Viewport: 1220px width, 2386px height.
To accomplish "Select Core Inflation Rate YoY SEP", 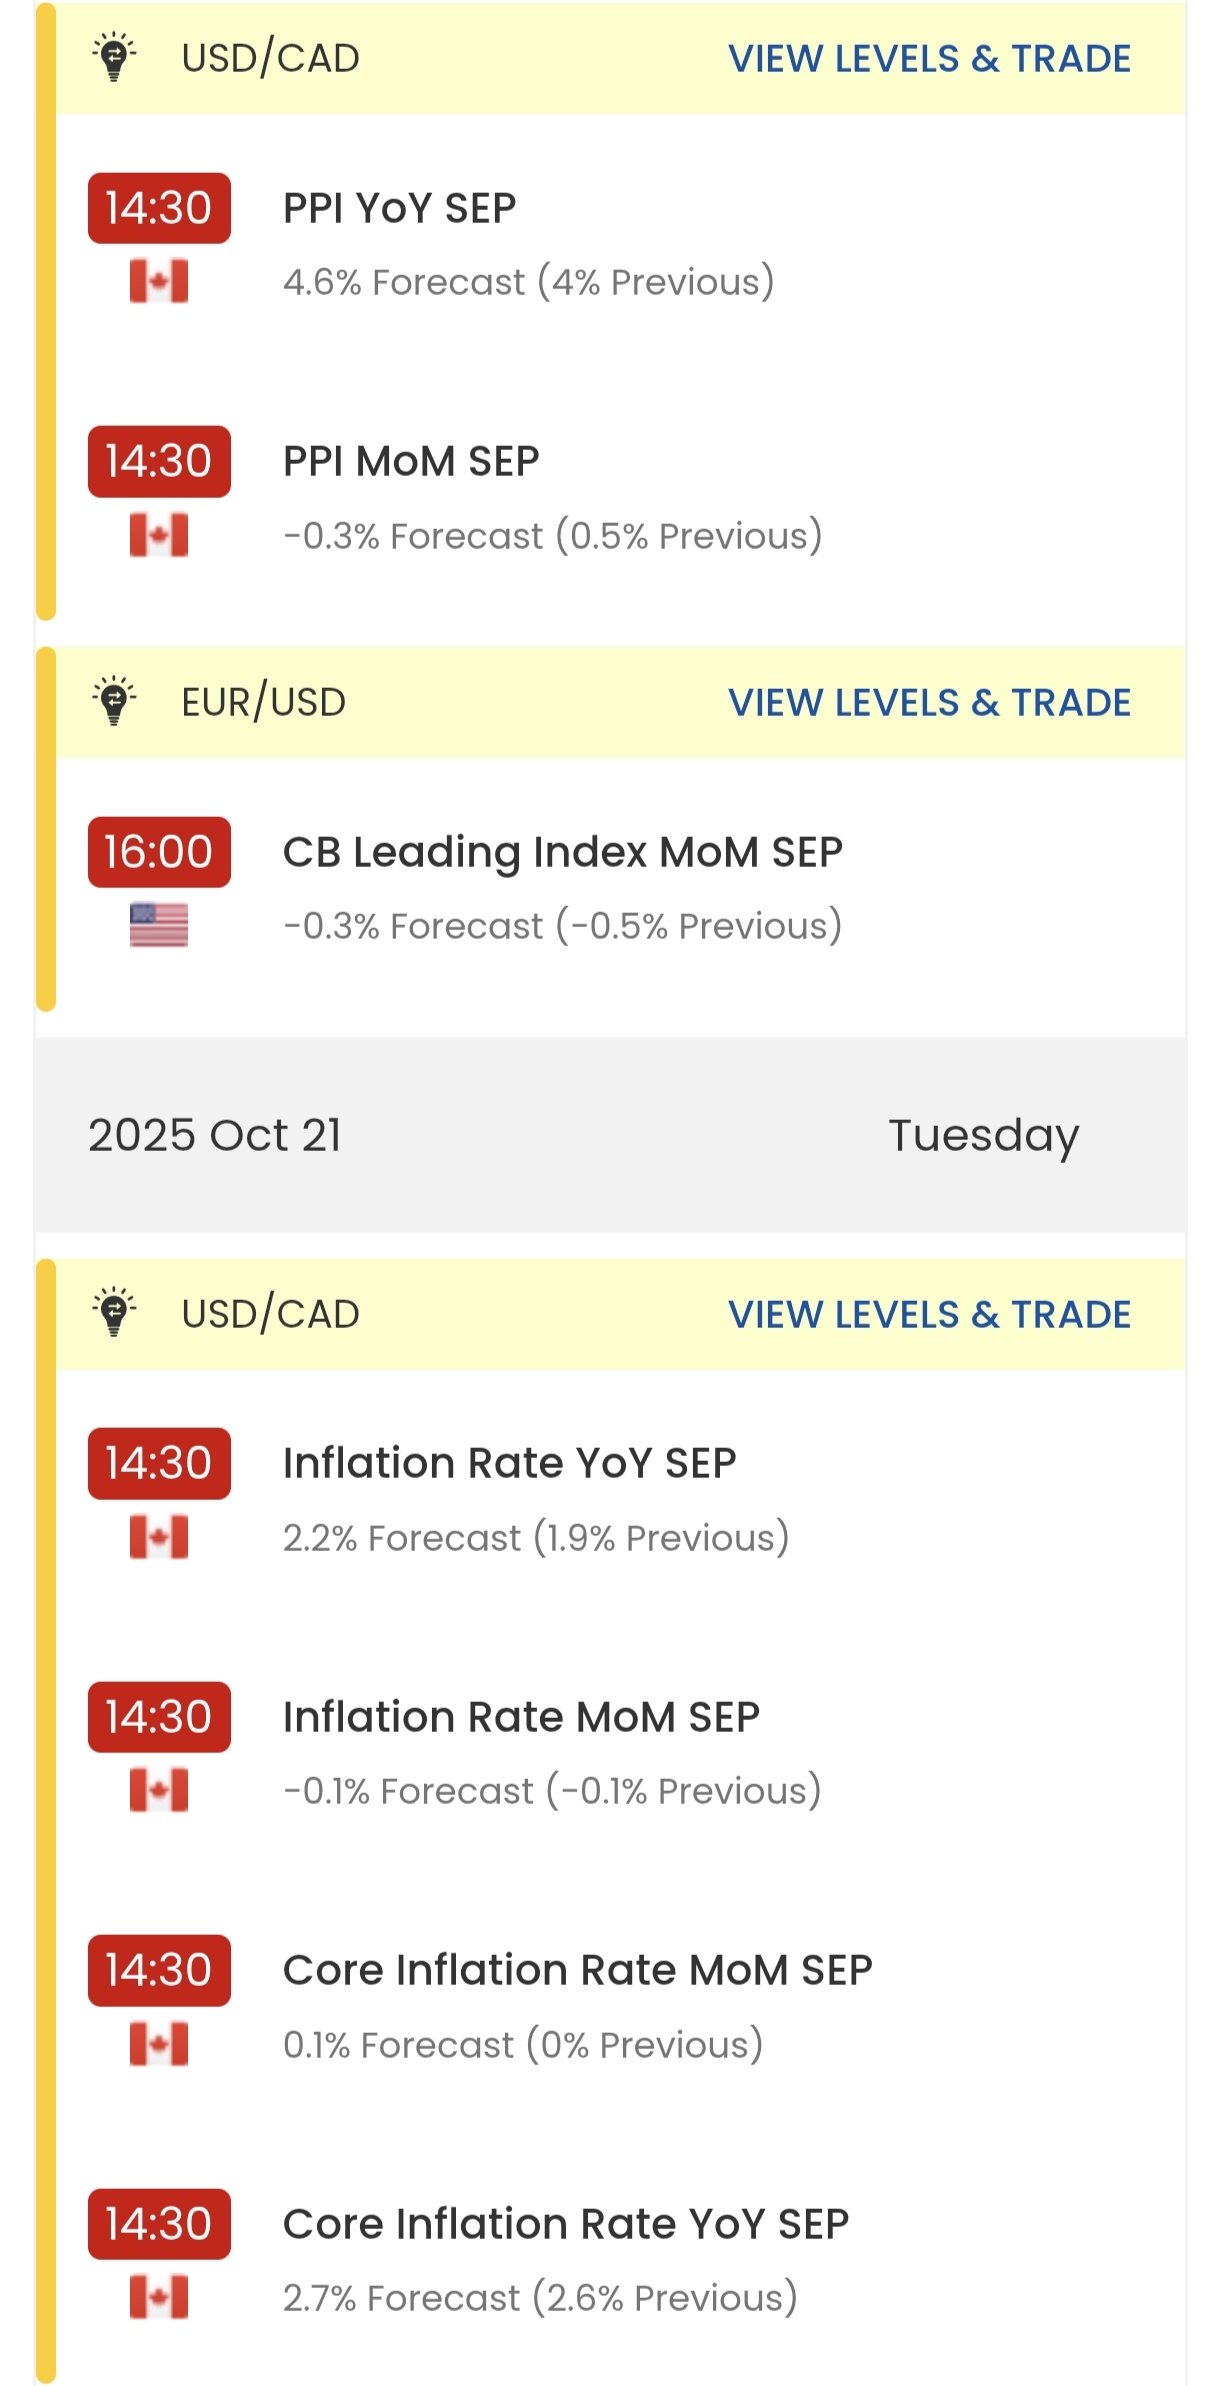I will coord(566,2224).
